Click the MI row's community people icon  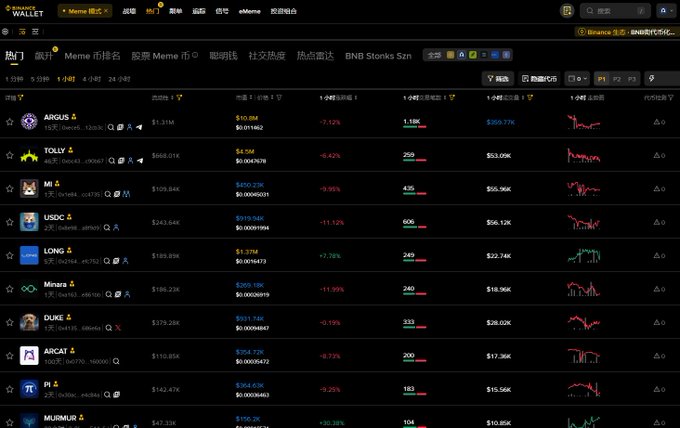pos(126,194)
